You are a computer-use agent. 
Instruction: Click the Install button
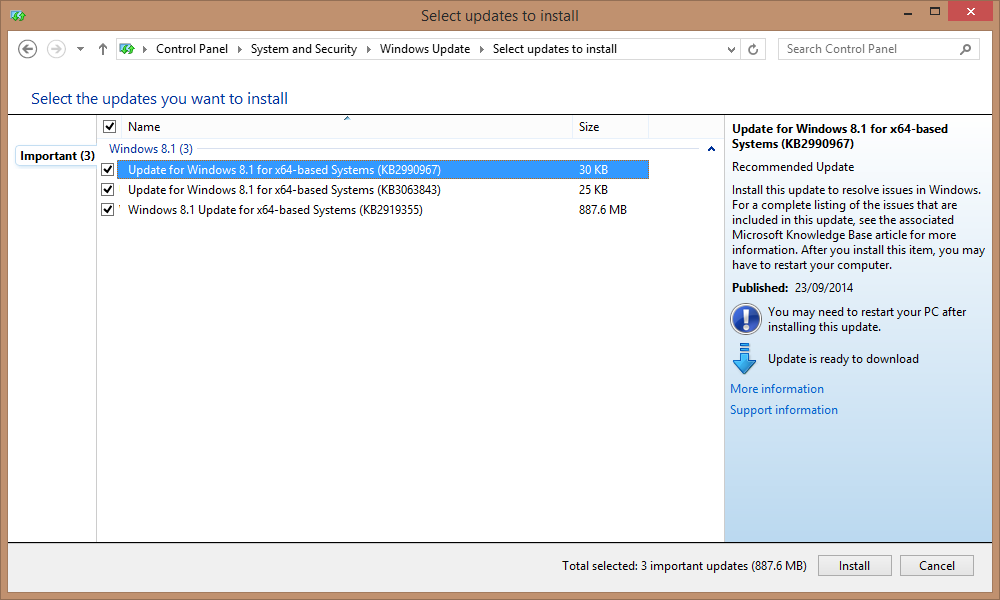click(854, 566)
